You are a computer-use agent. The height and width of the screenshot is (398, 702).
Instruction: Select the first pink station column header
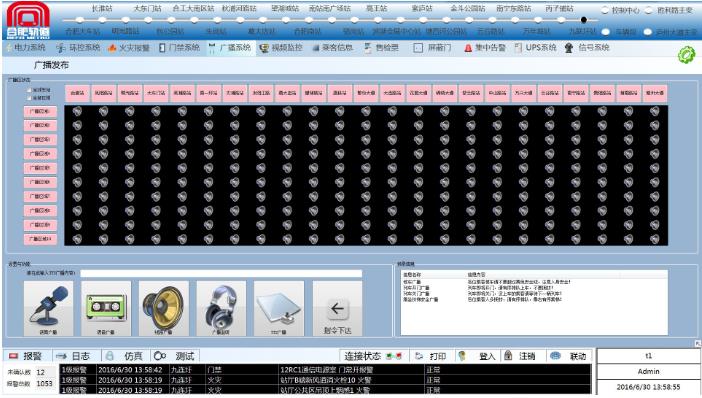[77, 93]
